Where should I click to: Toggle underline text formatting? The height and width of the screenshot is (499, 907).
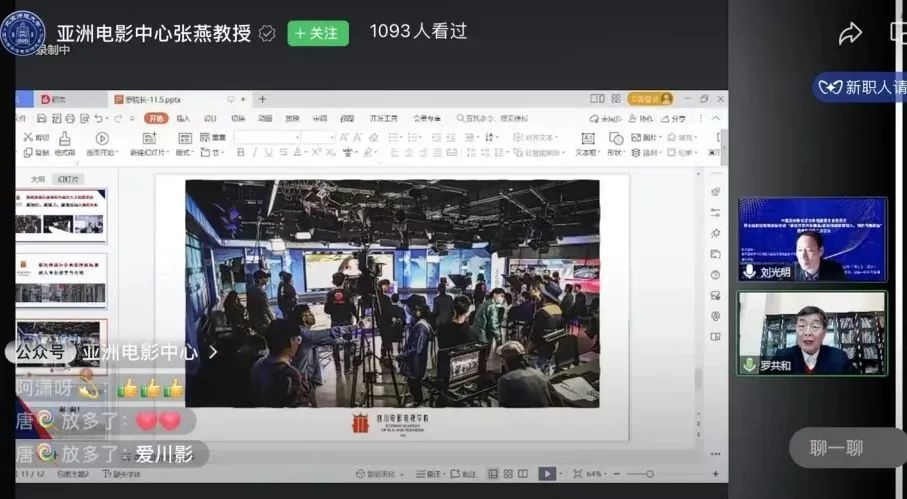pos(269,153)
